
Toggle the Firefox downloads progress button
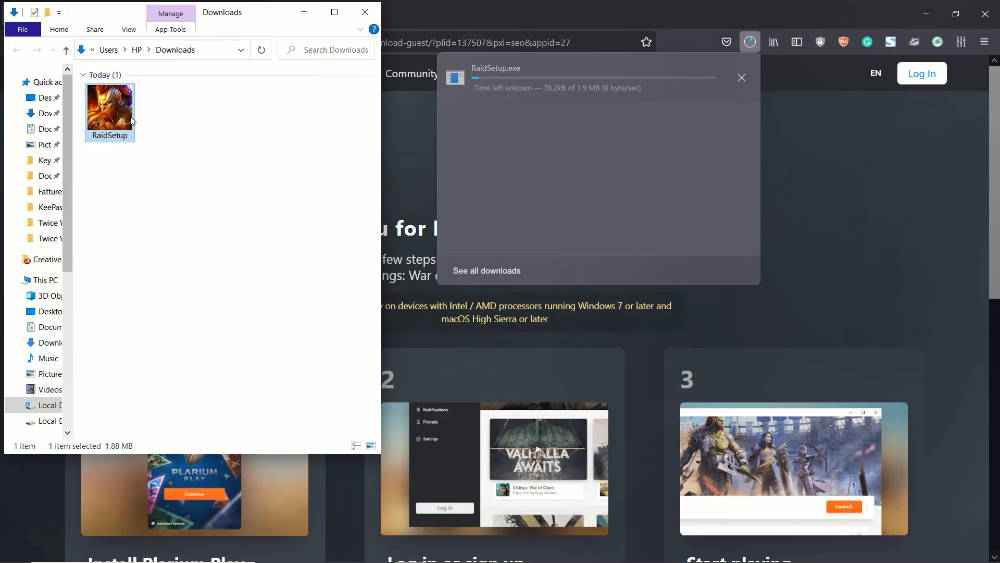coord(749,42)
